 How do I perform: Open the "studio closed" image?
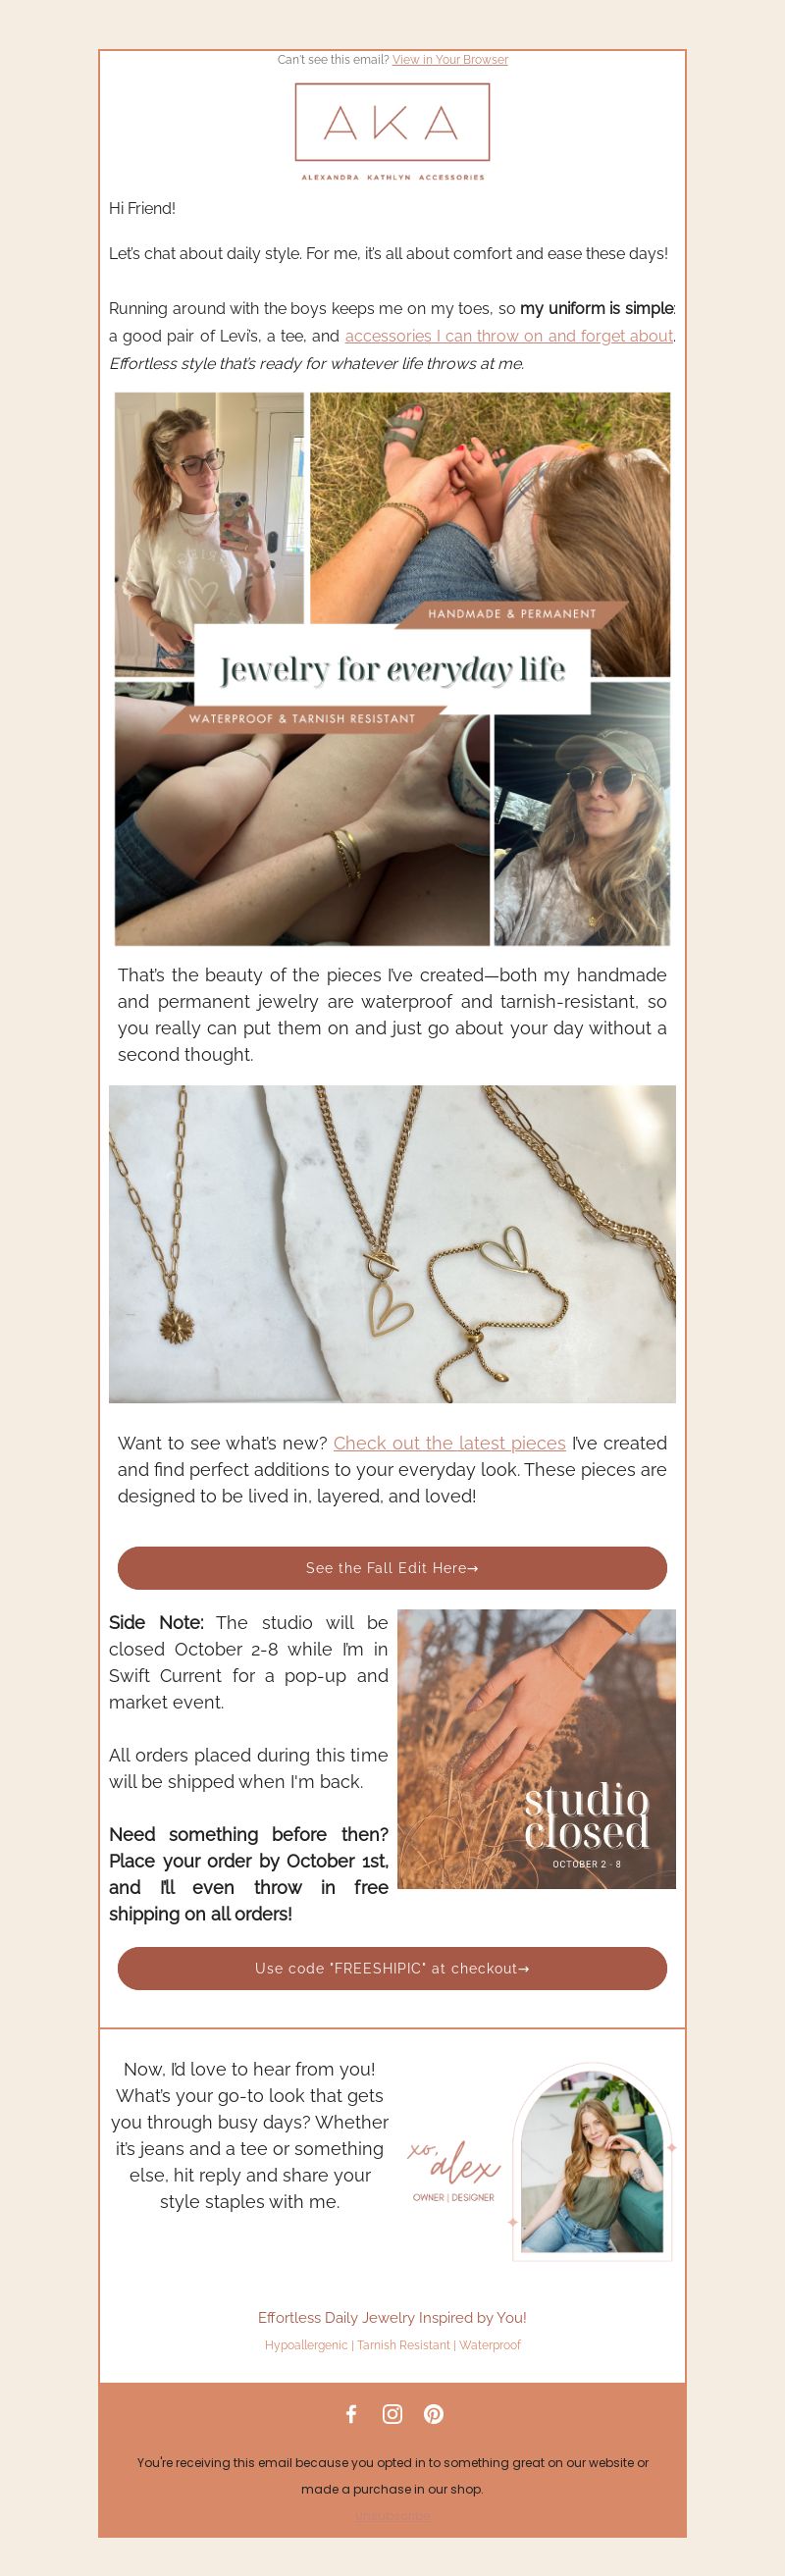click(537, 1749)
